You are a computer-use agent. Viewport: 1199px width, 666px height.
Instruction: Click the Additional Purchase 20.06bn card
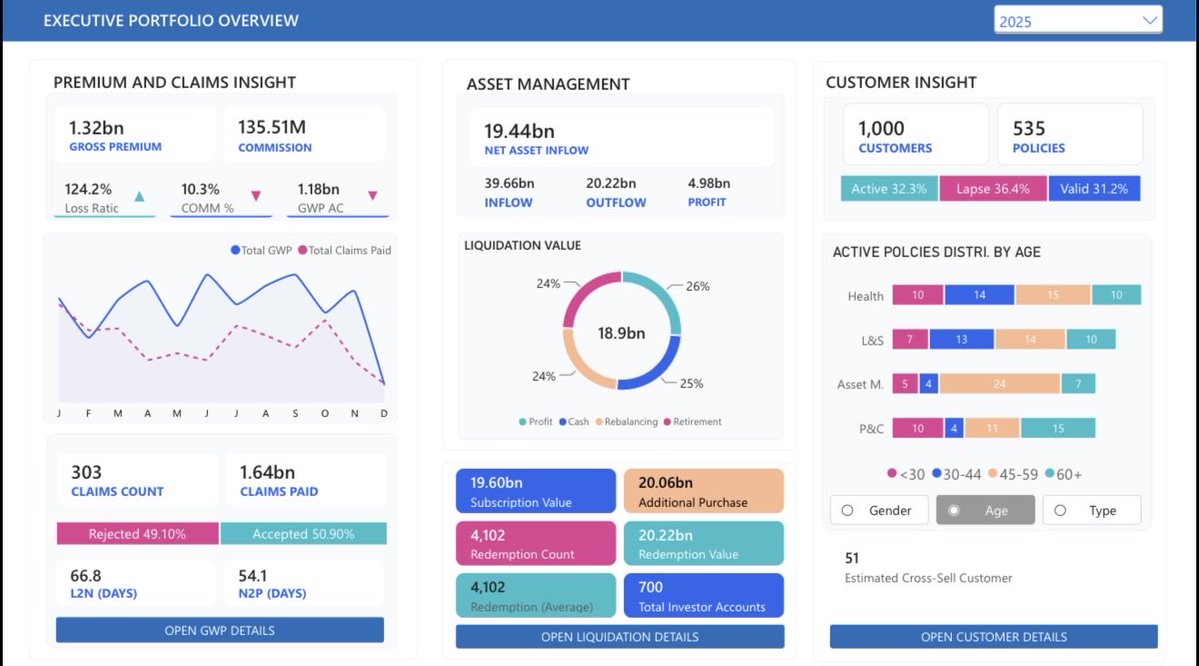[703, 491]
